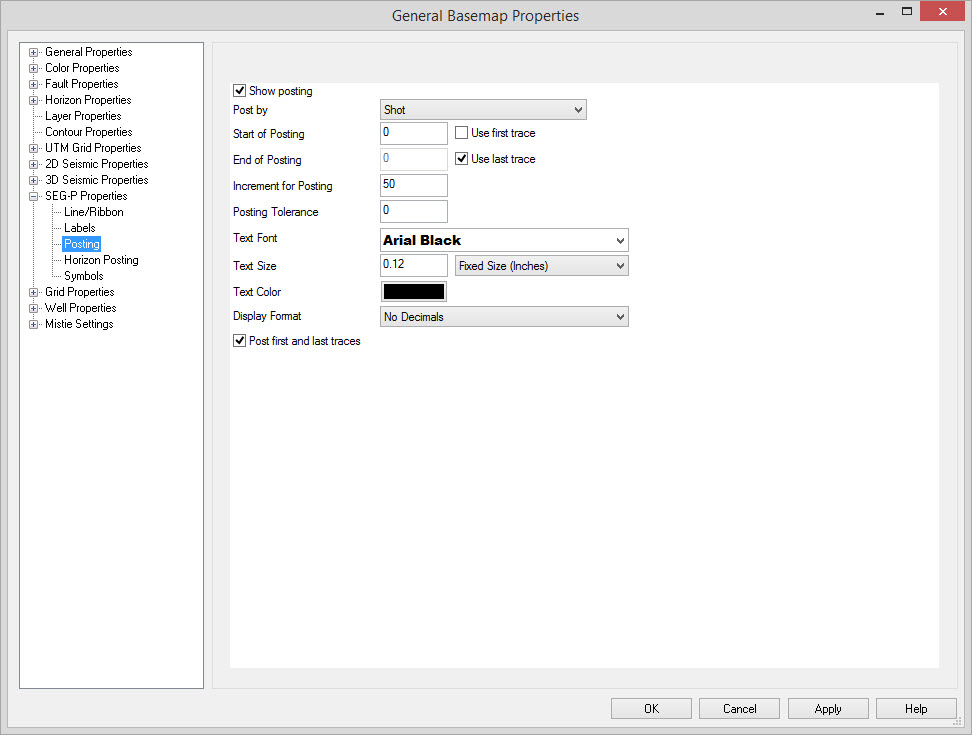
Task: Click the black Text Color swatch
Action: [414, 292]
